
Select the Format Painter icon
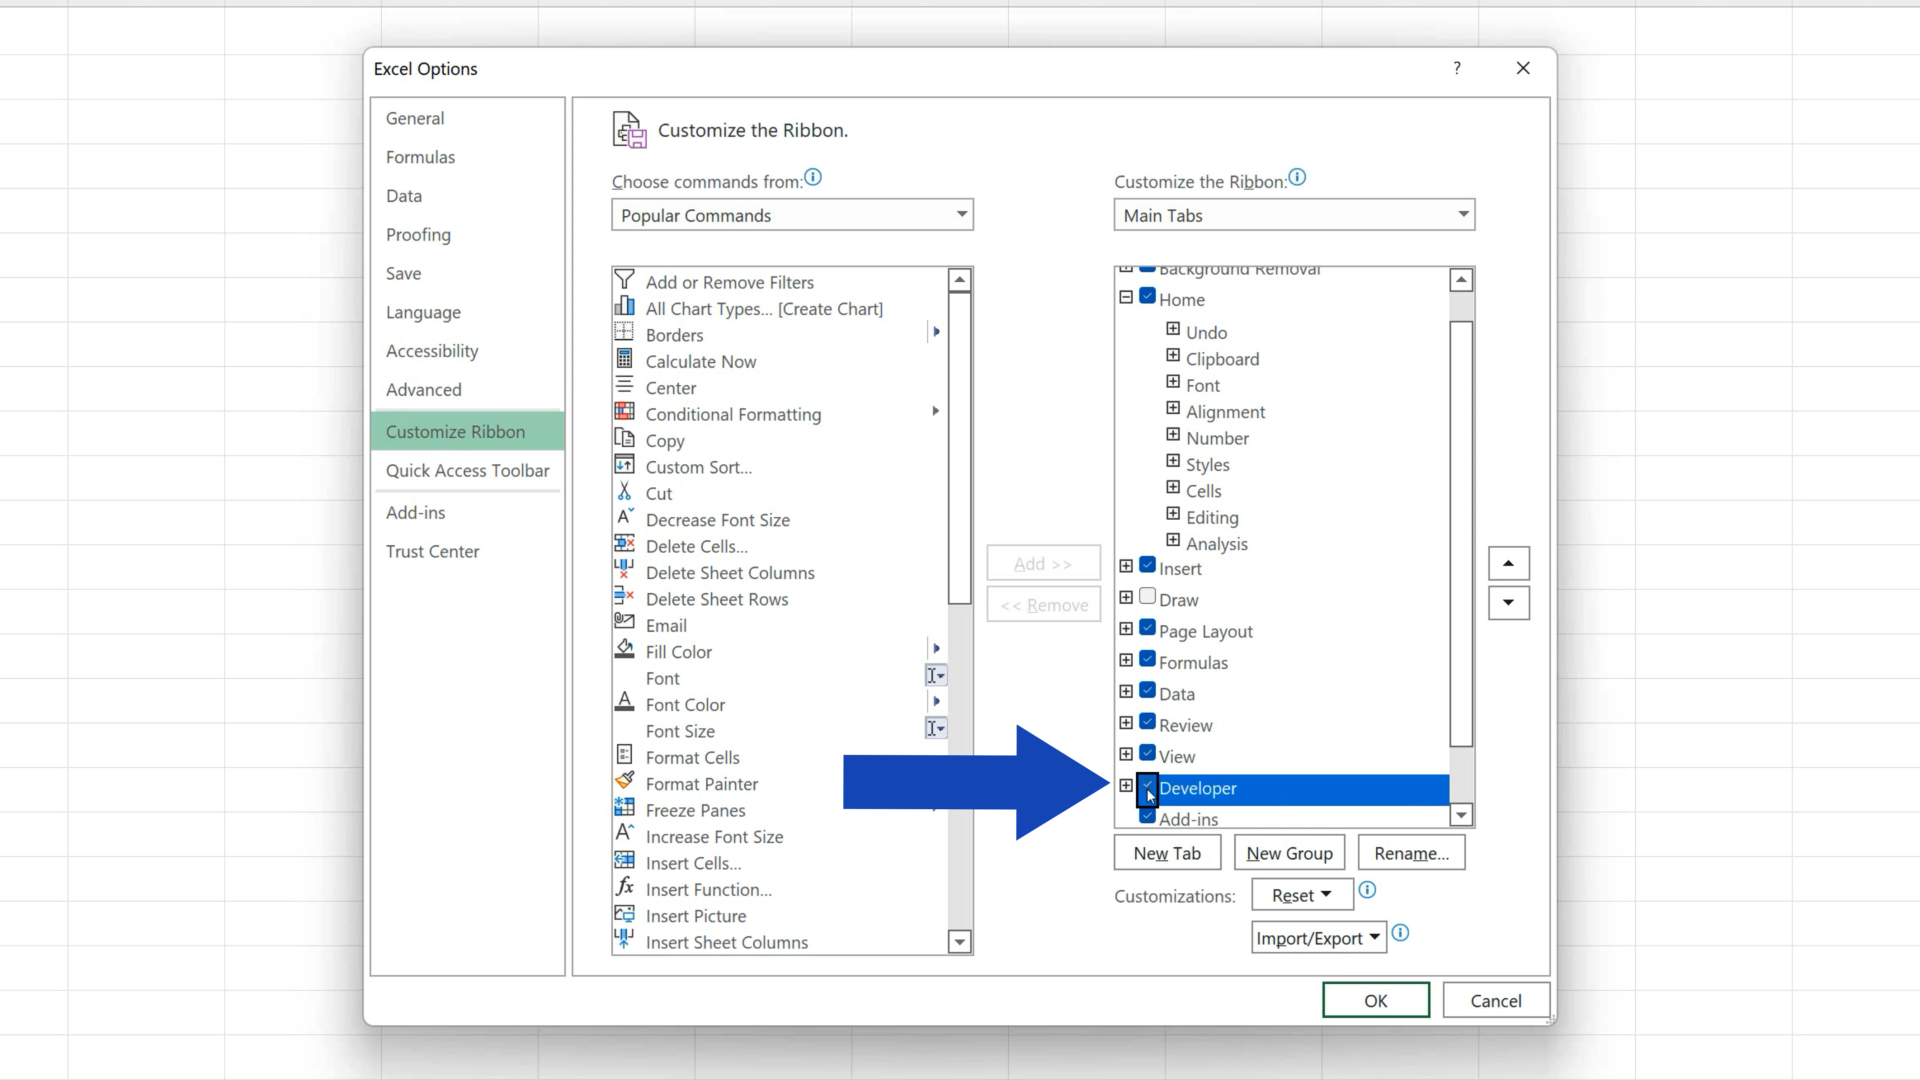tap(624, 783)
